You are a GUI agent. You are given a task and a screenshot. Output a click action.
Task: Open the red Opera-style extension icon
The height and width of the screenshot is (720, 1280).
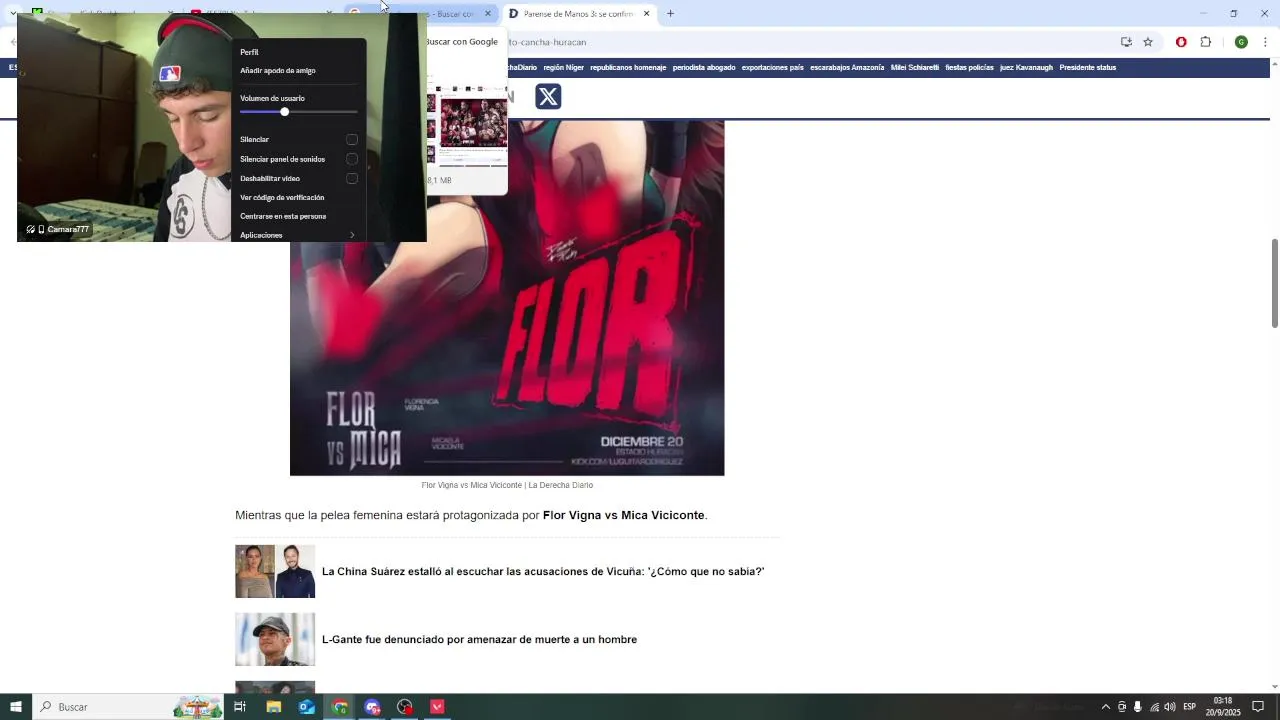point(1181,42)
